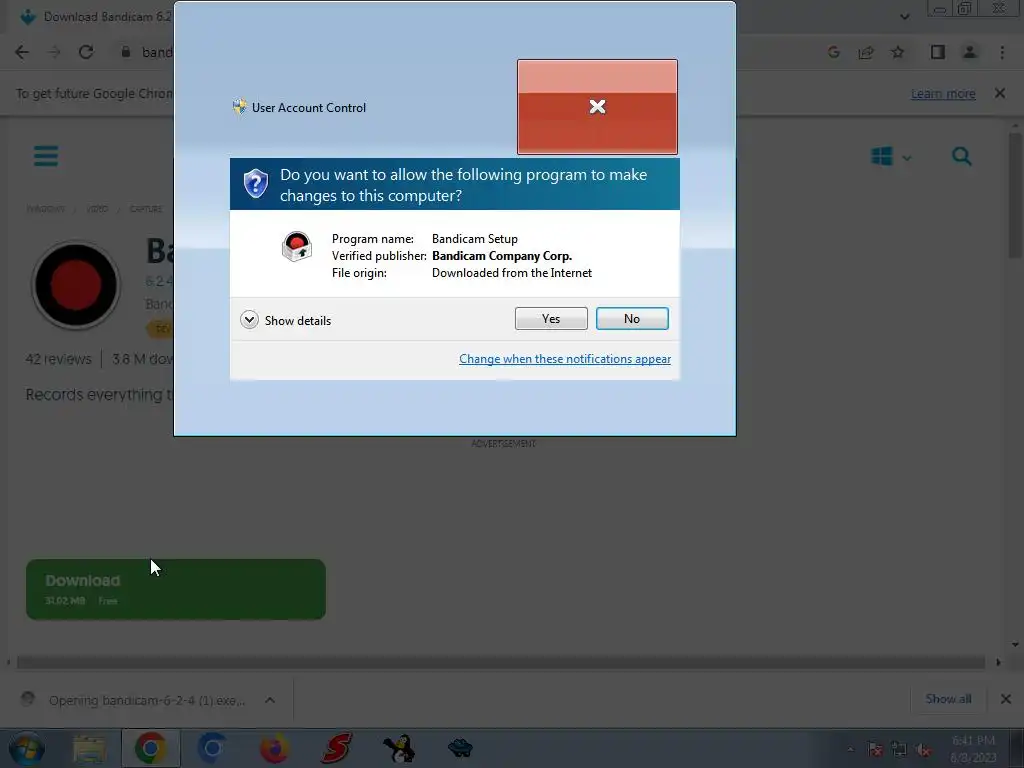Open Chrome profile avatar
This screenshot has height=768, width=1024.
click(x=970, y=52)
